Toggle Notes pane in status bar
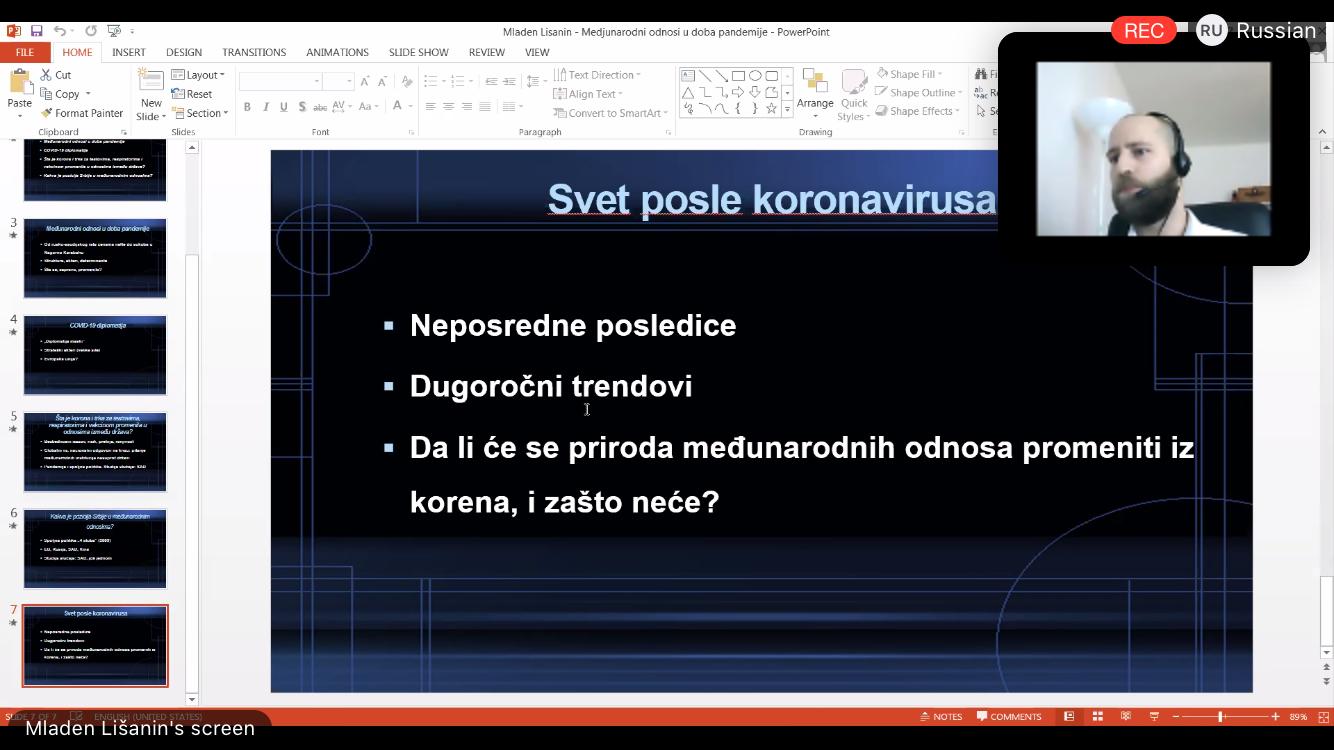1334x750 pixels. (x=941, y=717)
